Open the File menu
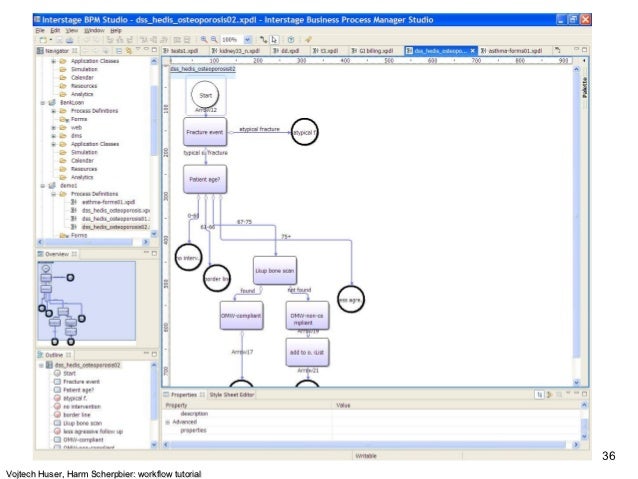Screen dimensions: 638x479 point(40,30)
